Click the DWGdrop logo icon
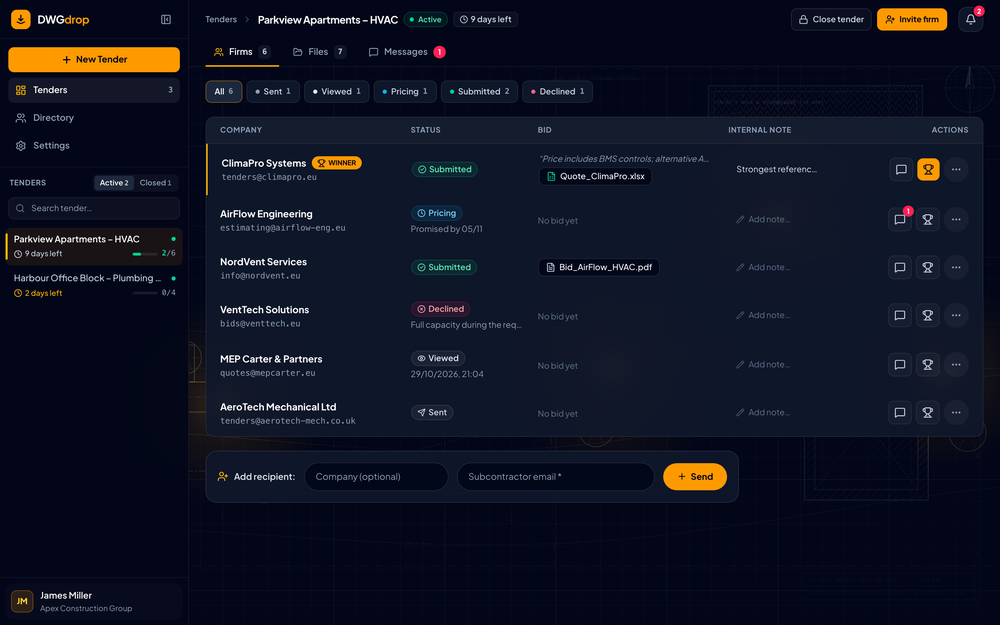Image resolution: width=1000 pixels, height=625 pixels. tap(20, 20)
